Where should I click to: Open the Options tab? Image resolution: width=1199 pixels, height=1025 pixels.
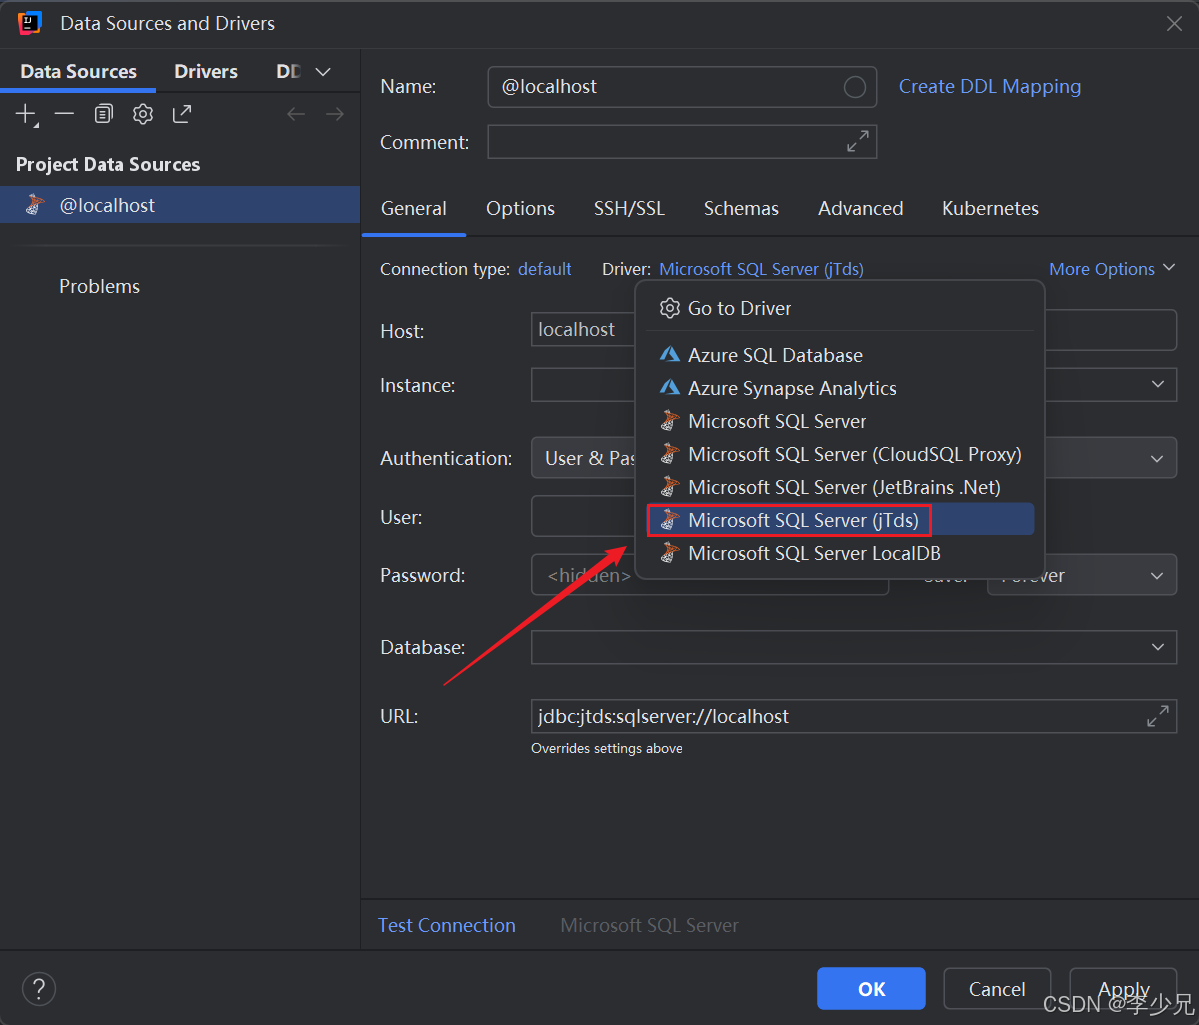point(520,208)
